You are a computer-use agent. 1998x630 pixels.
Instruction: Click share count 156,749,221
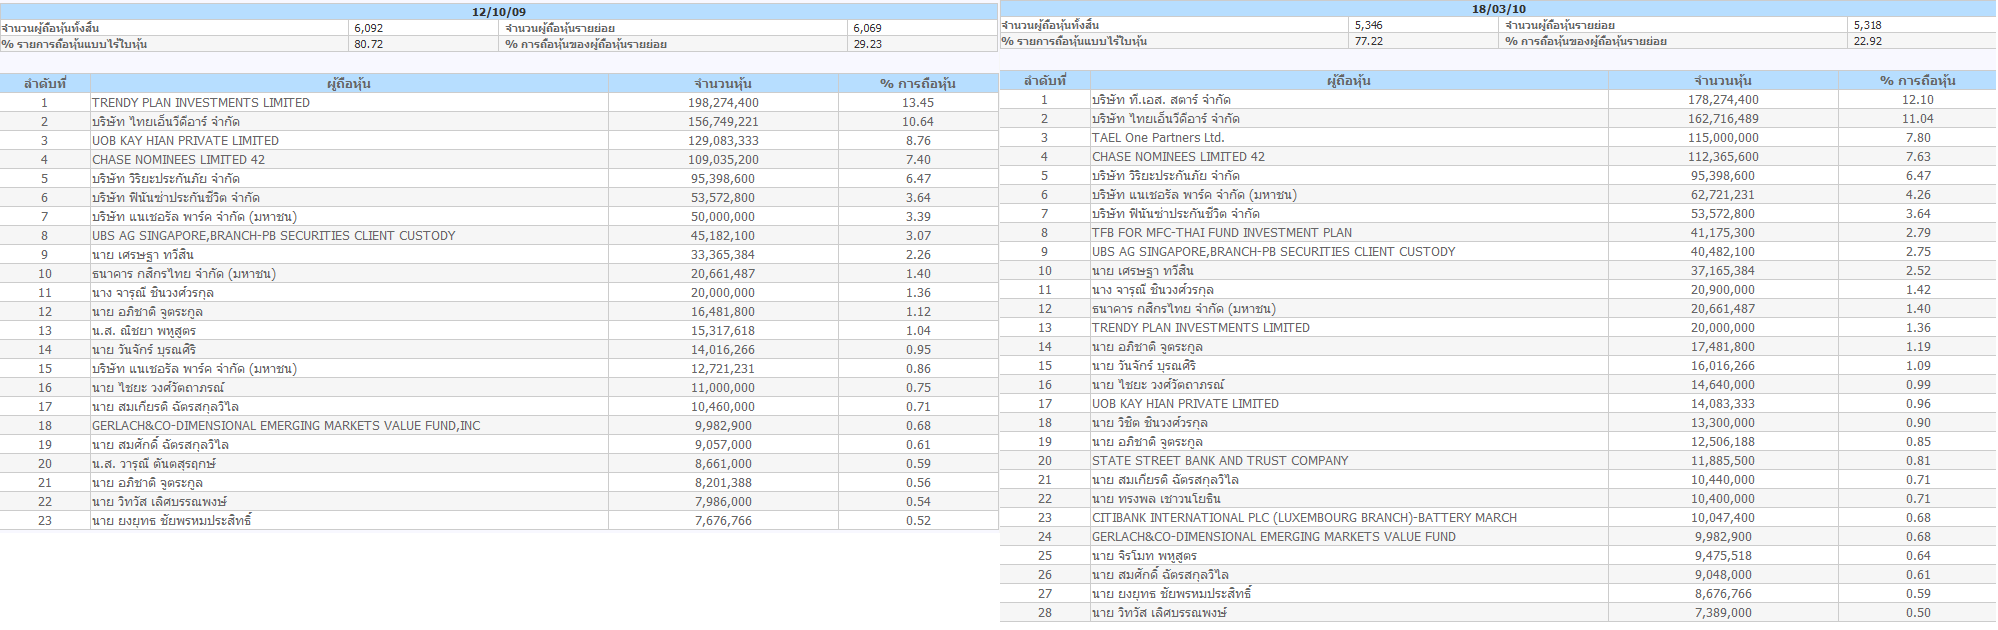(723, 122)
